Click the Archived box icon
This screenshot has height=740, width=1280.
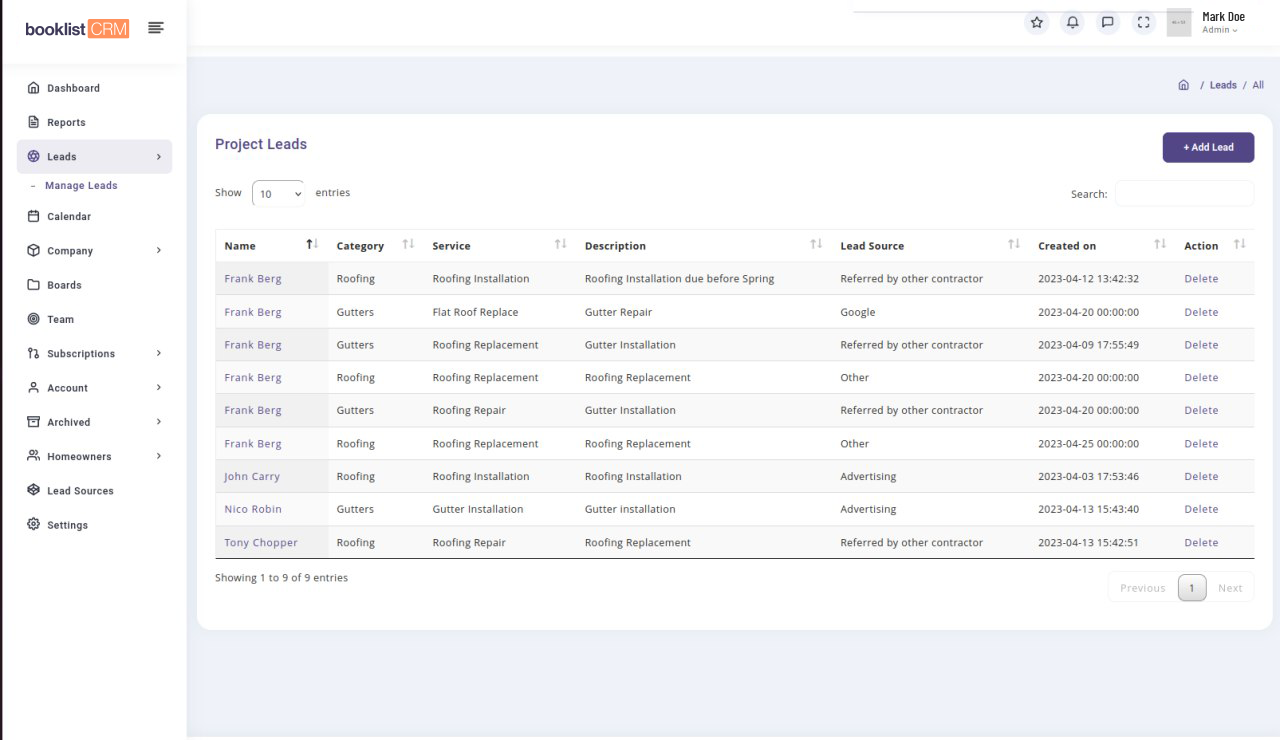coord(33,422)
